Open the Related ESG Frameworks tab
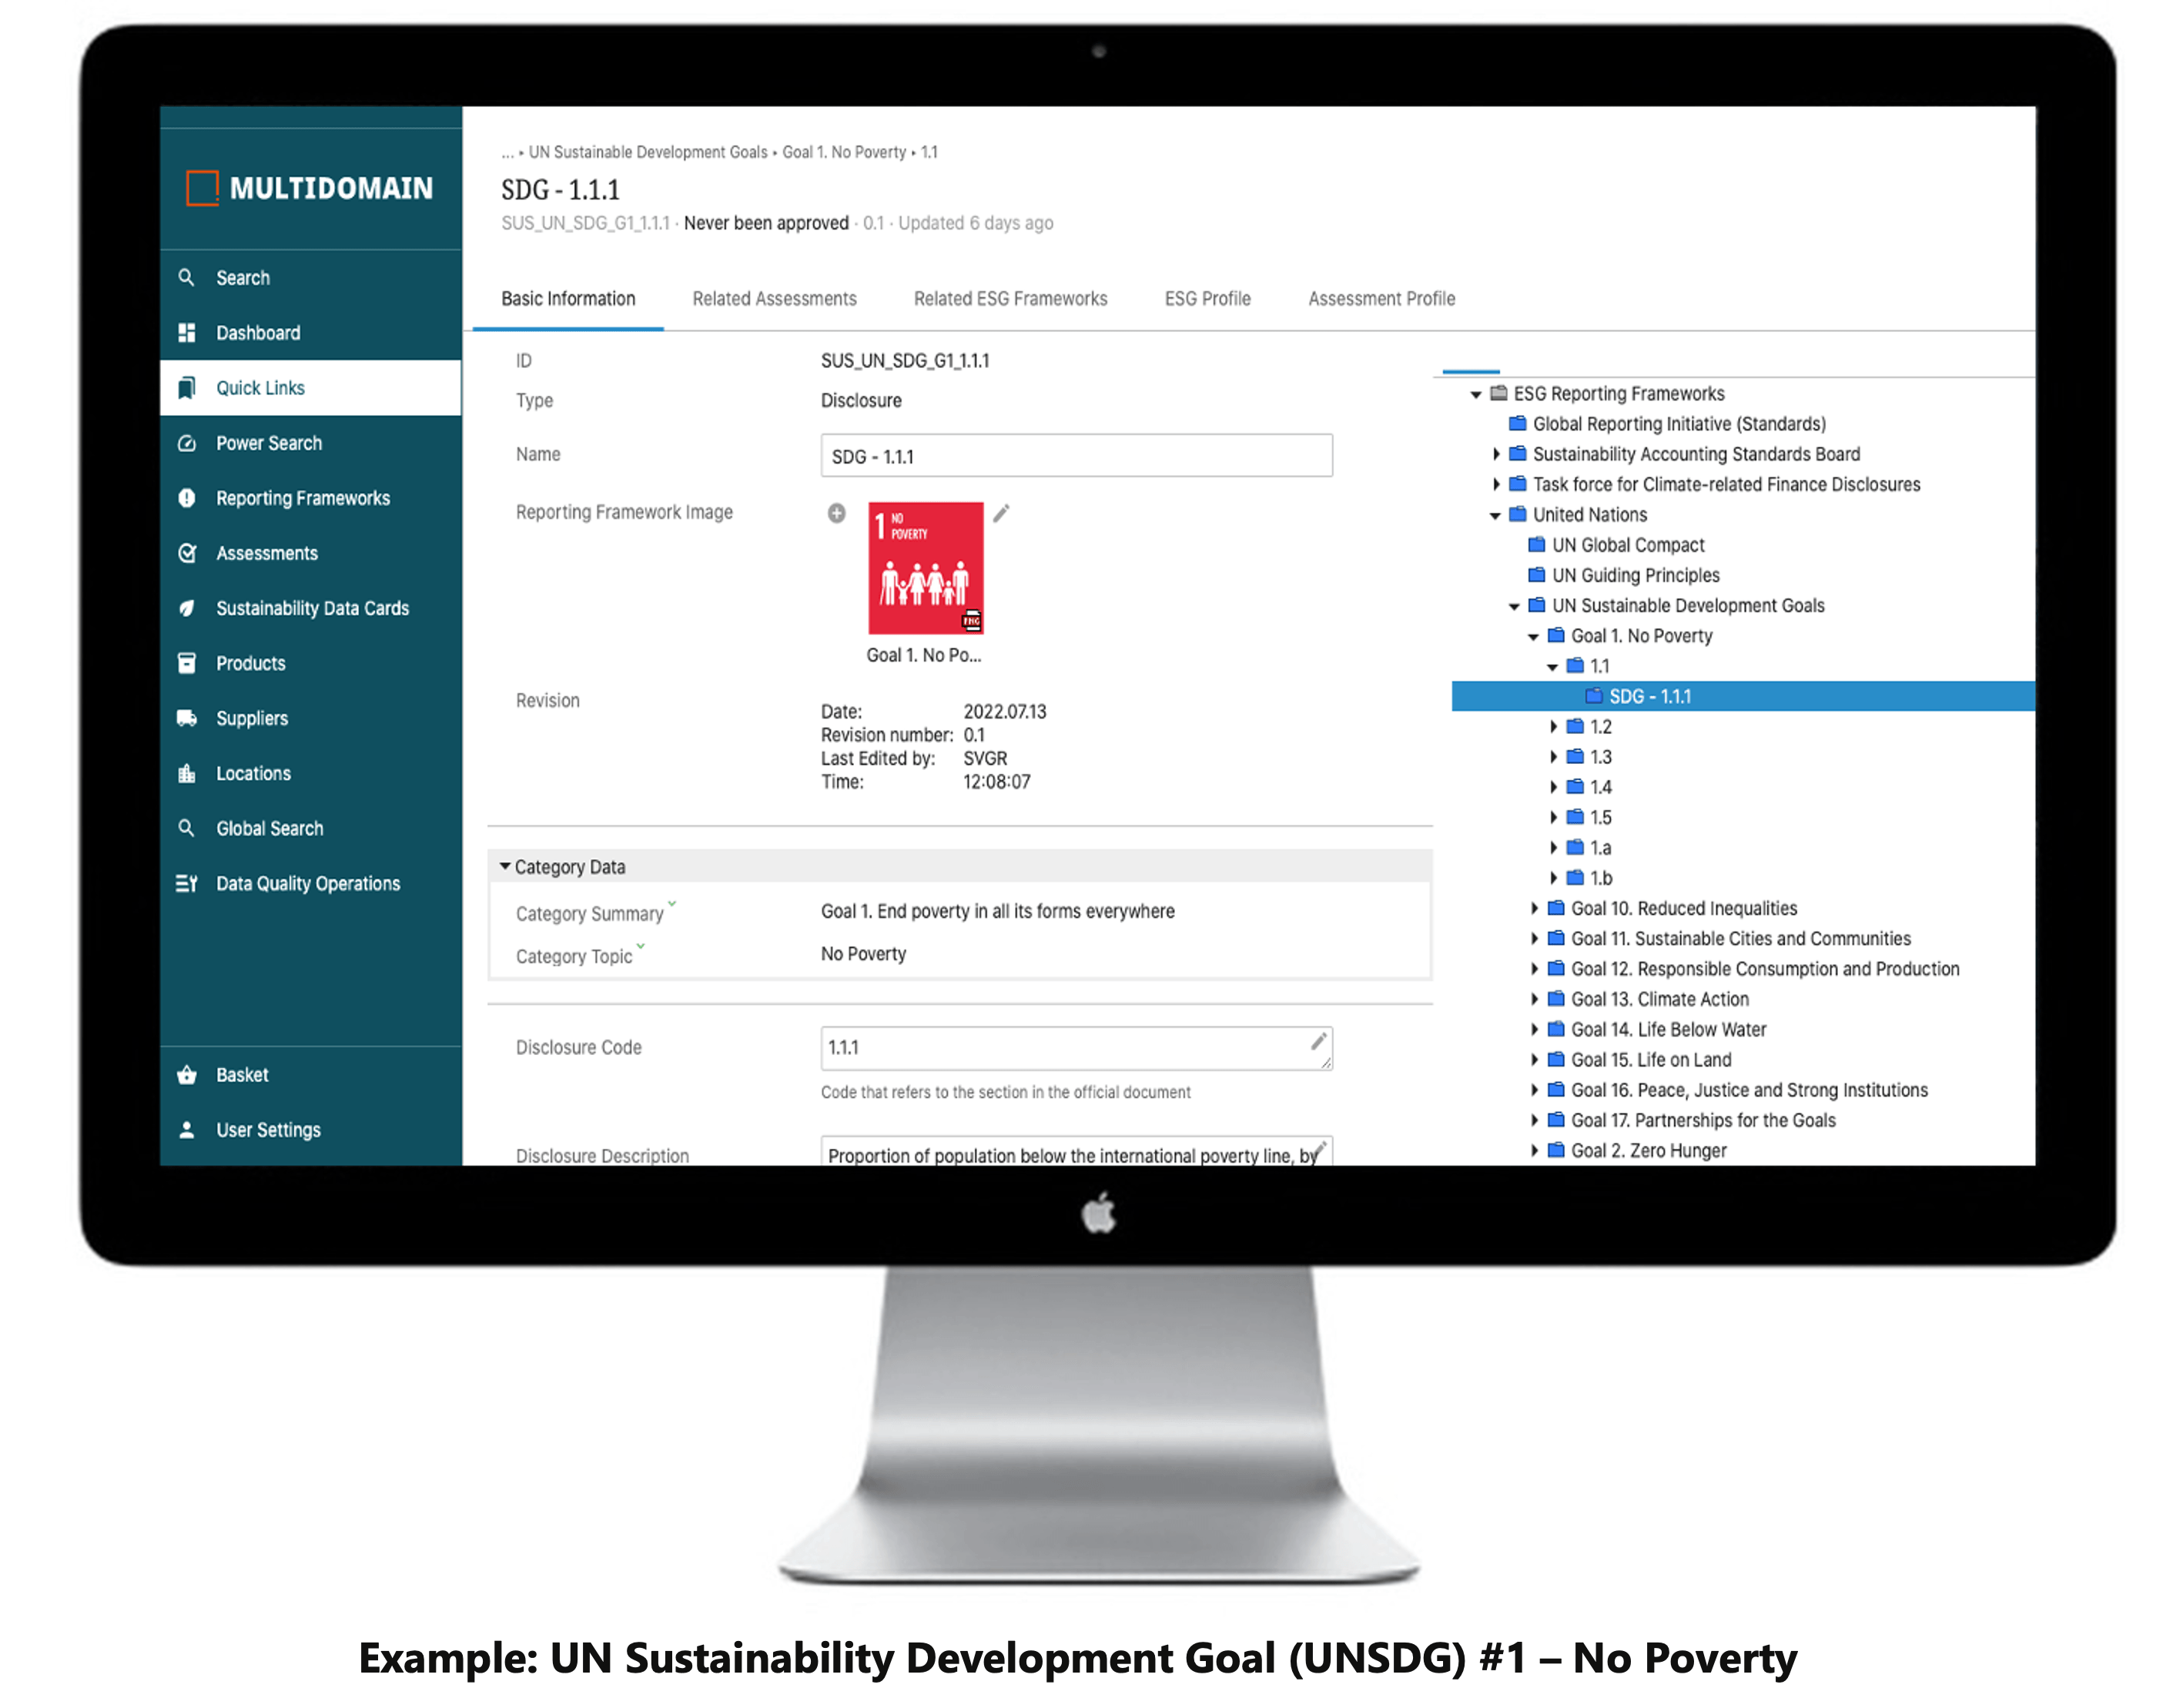This screenshot has width=2163, height=1708. coord(1010,298)
